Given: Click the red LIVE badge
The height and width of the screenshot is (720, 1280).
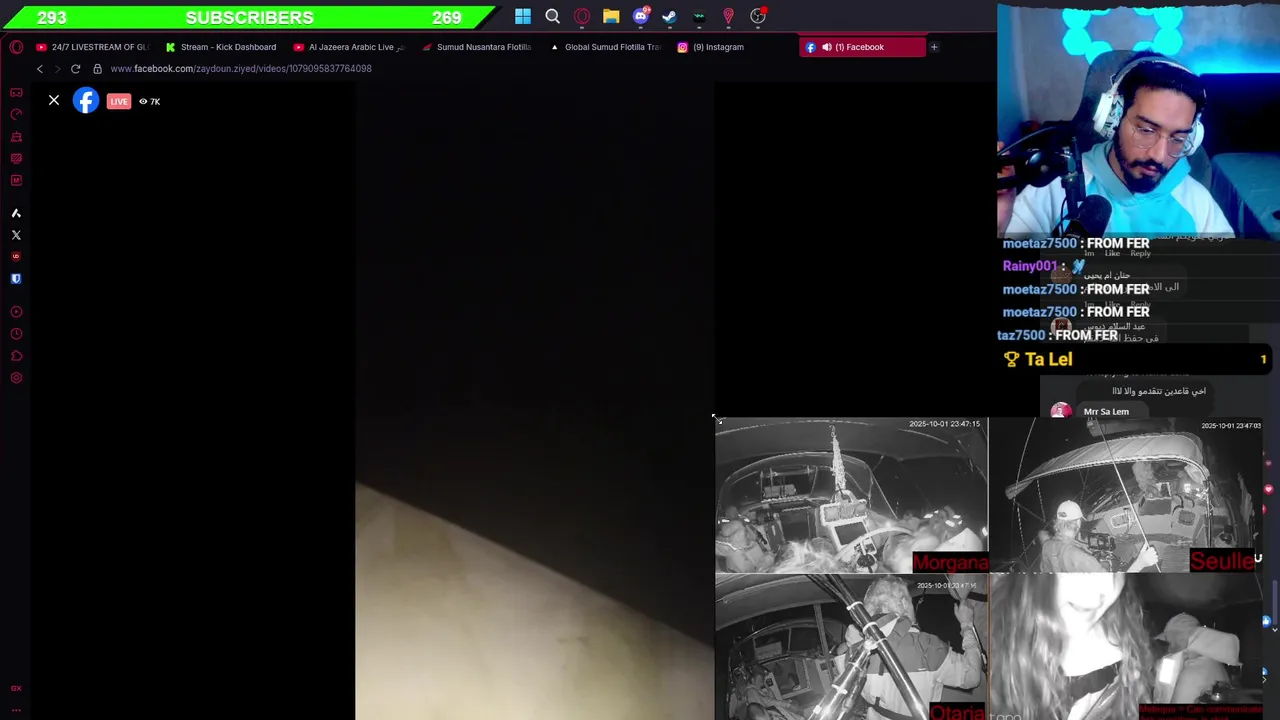Looking at the screenshot, I should [x=119, y=101].
